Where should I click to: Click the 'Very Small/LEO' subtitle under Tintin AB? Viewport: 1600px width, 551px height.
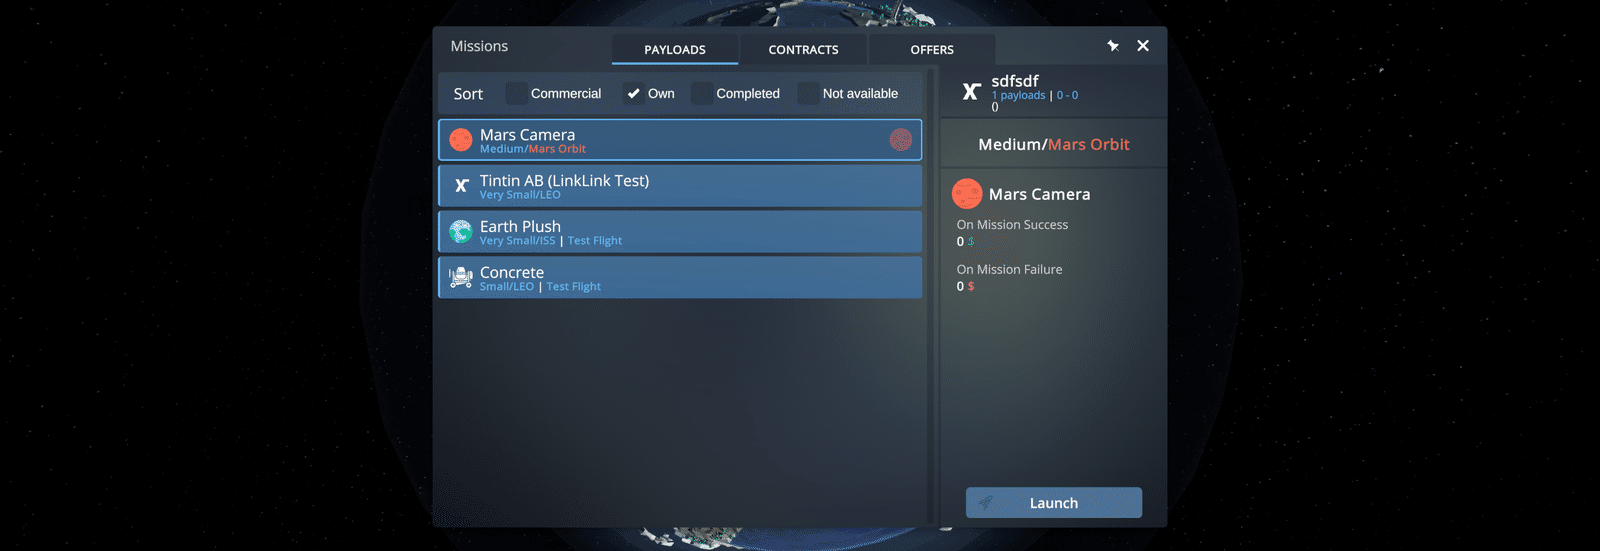point(520,195)
